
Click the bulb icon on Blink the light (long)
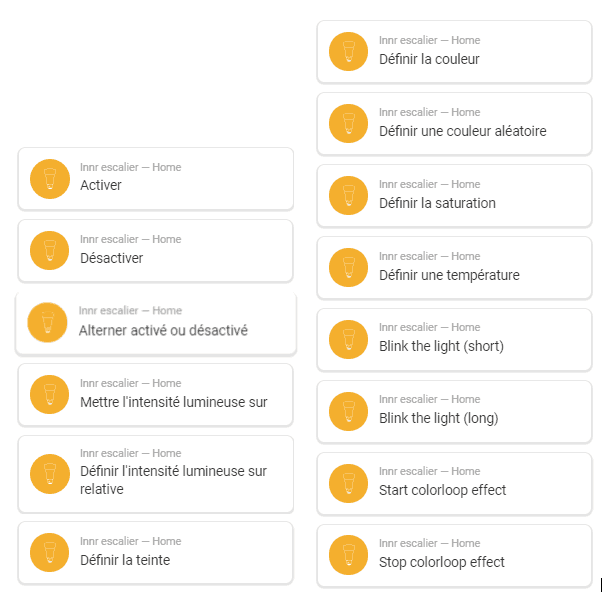click(348, 410)
